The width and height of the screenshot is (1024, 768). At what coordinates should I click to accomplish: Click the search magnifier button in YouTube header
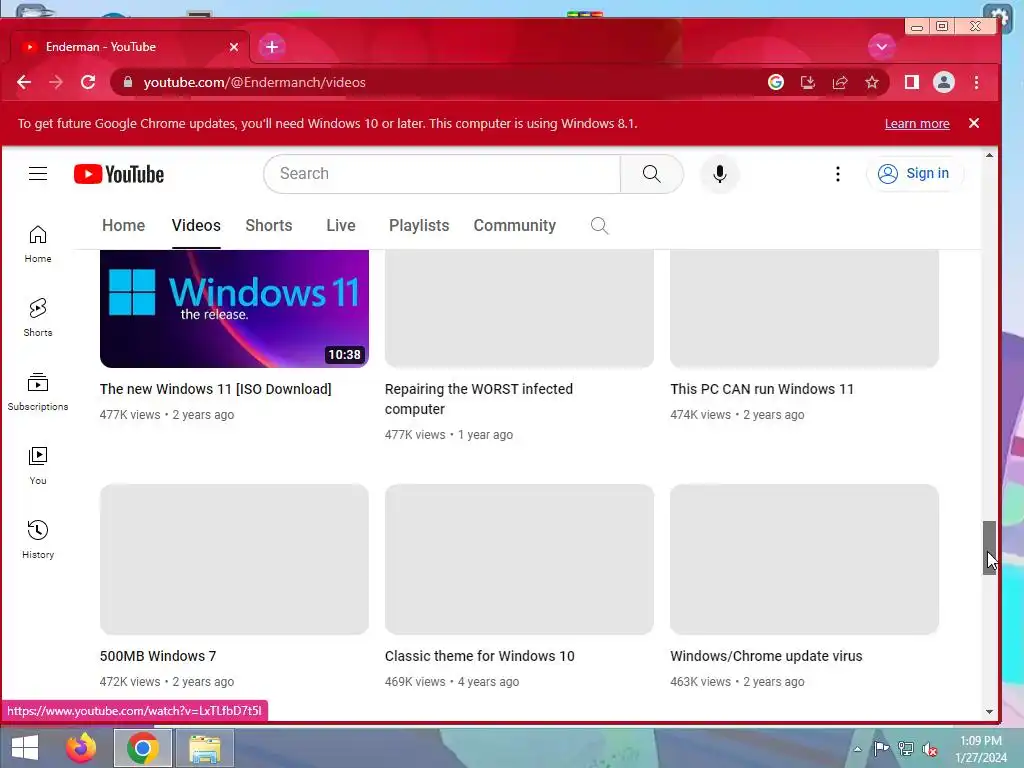pyautogui.click(x=651, y=174)
